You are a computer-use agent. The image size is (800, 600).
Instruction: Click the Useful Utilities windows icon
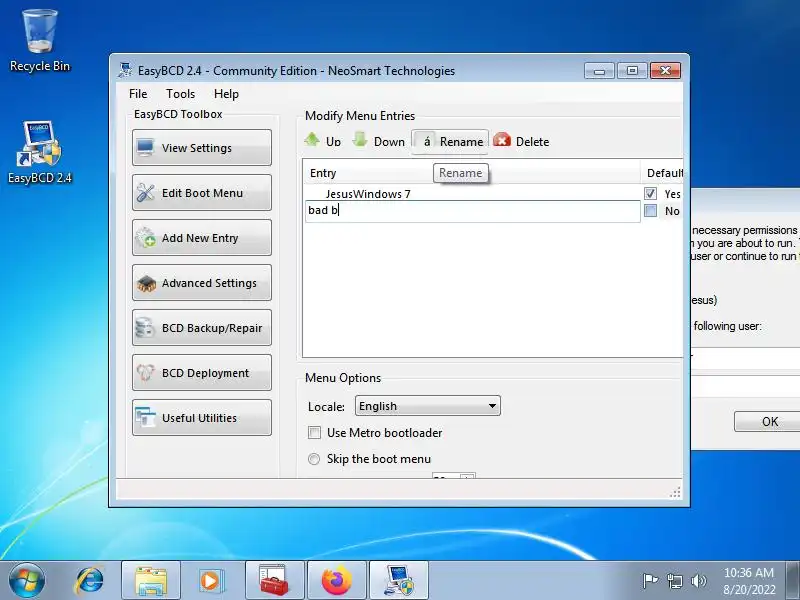point(145,417)
